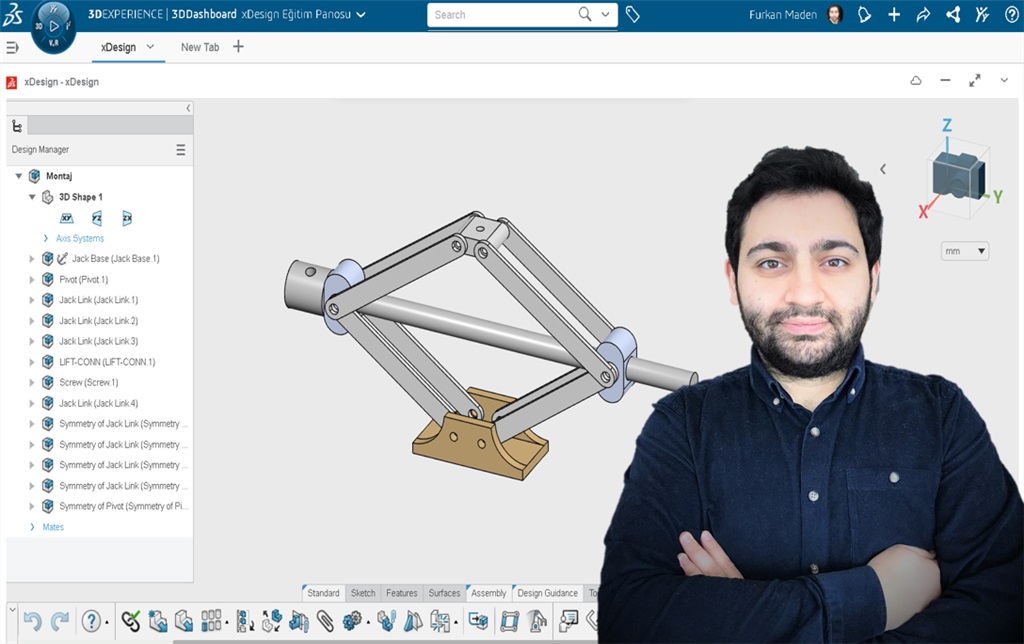This screenshot has height=644, width=1024.
Task: Switch to the Assembly toolbar tab
Action: (488, 593)
